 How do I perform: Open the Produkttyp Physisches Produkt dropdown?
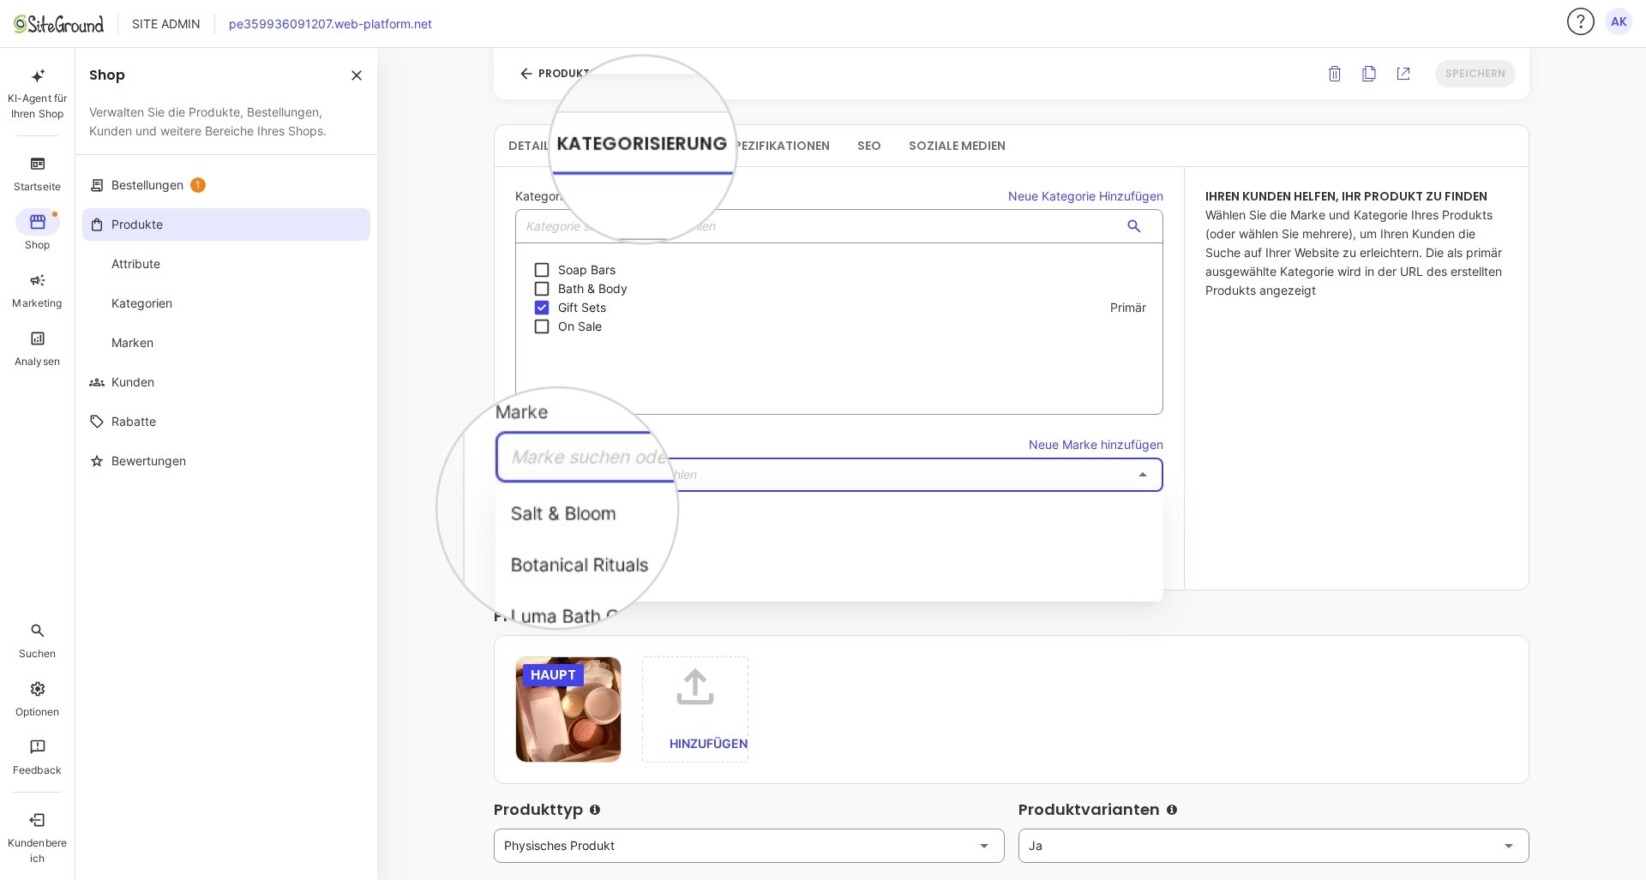coord(748,846)
